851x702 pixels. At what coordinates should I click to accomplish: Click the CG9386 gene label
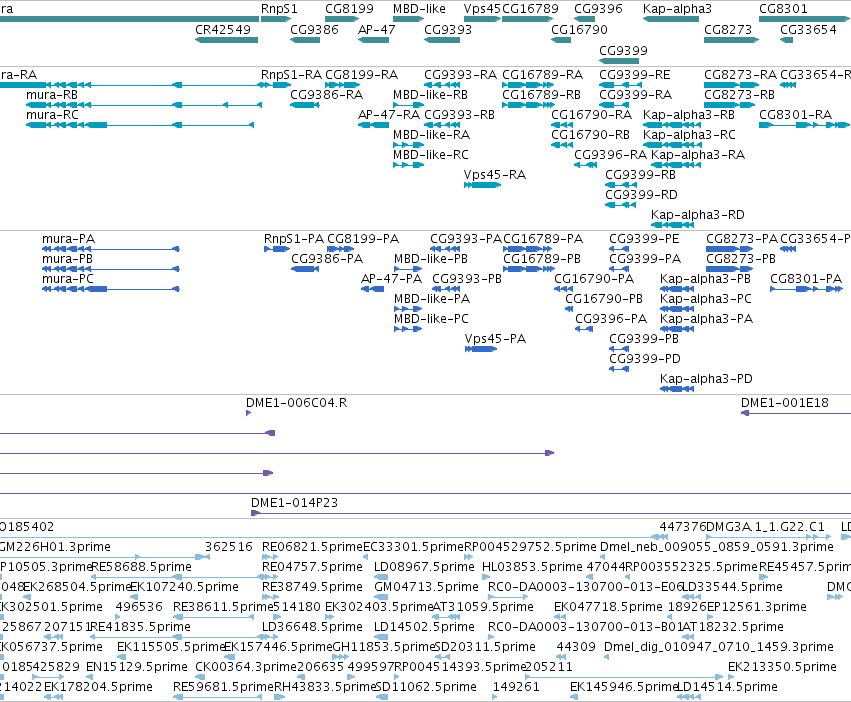(x=314, y=29)
